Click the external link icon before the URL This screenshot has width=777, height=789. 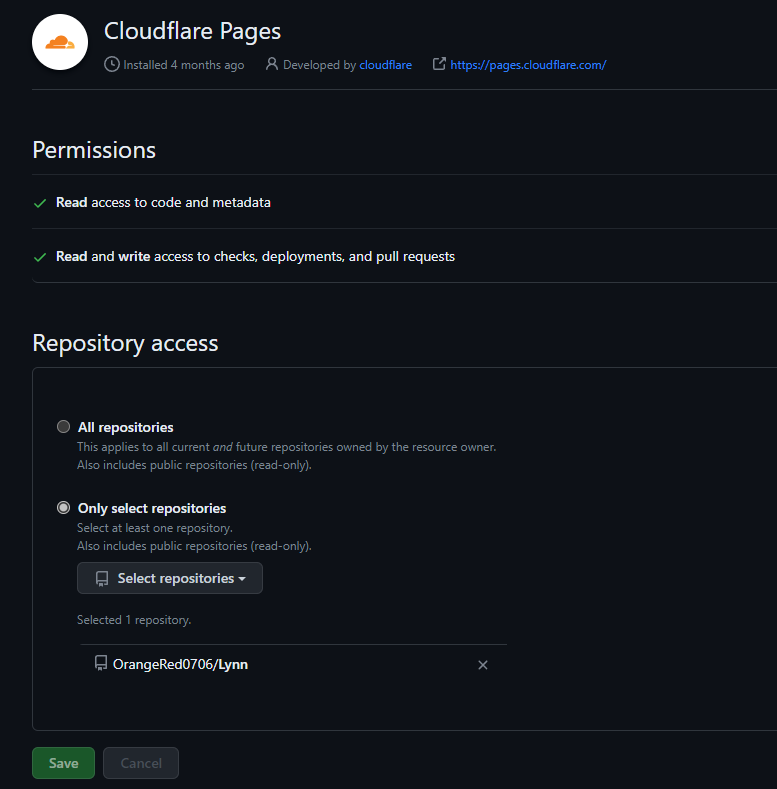pyautogui.click(x=438, y=65)
